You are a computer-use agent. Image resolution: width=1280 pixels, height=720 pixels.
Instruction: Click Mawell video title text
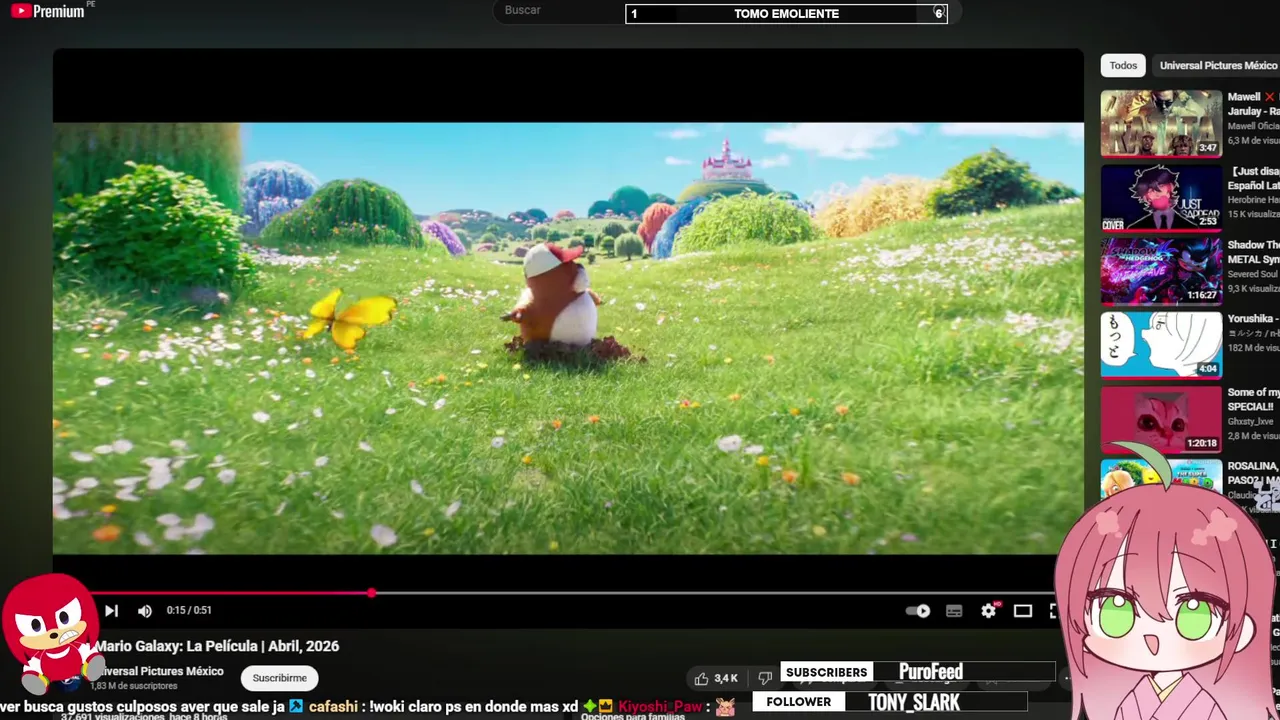tap(1253, 104)
